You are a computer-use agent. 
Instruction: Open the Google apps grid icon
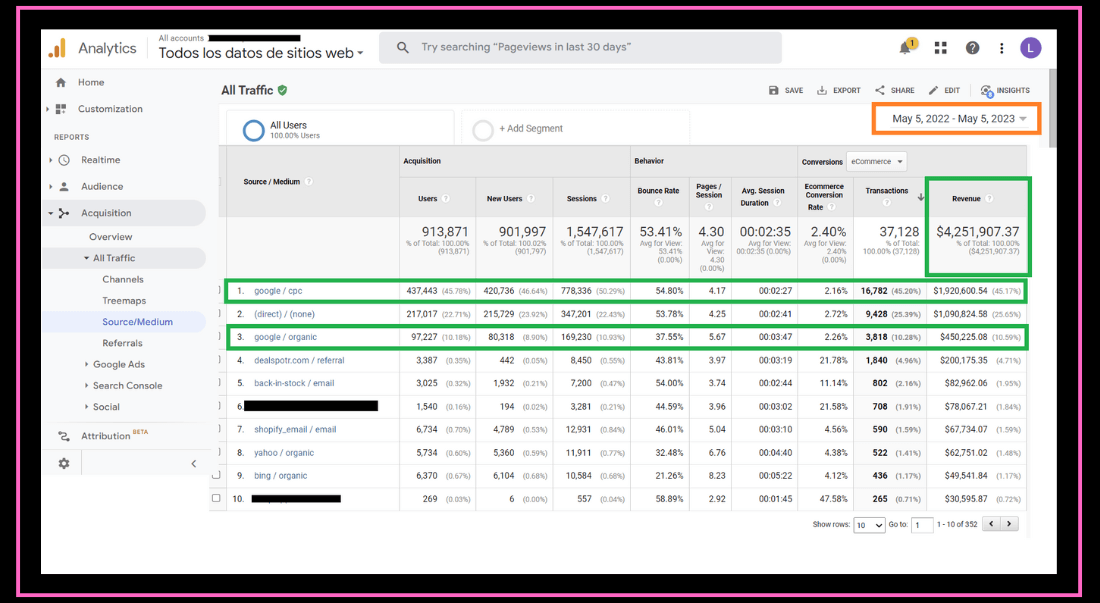940,48
